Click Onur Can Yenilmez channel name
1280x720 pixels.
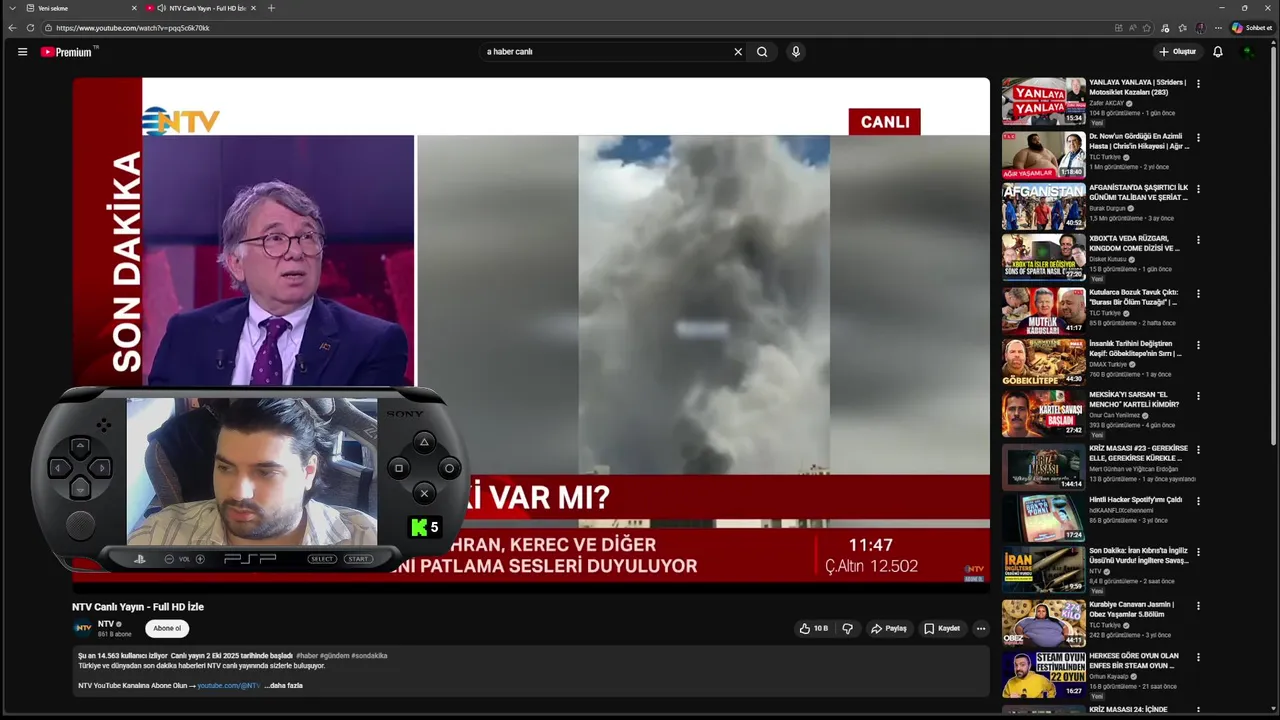click(x=1116, y=415)
